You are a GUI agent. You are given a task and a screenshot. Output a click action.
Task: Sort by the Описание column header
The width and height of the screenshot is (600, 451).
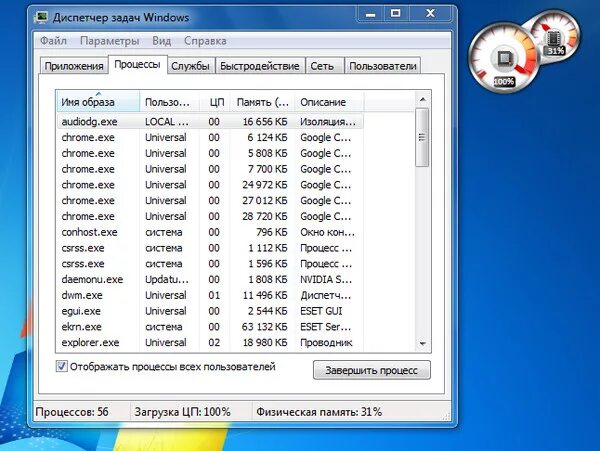[329, 102]
